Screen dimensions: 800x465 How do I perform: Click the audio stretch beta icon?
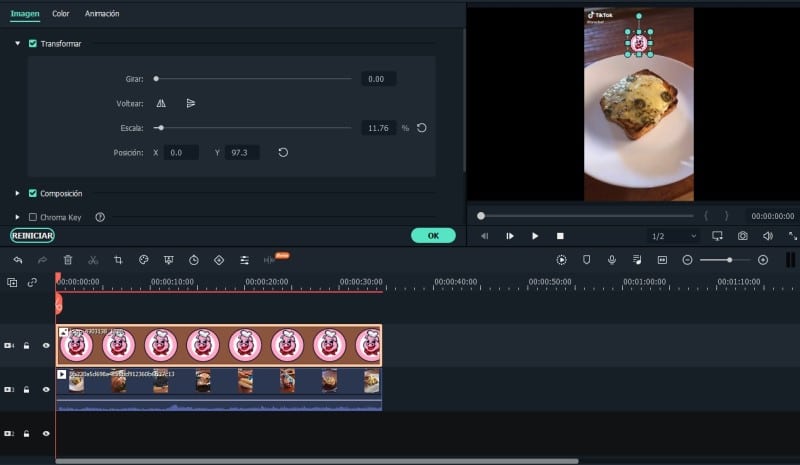269,260
